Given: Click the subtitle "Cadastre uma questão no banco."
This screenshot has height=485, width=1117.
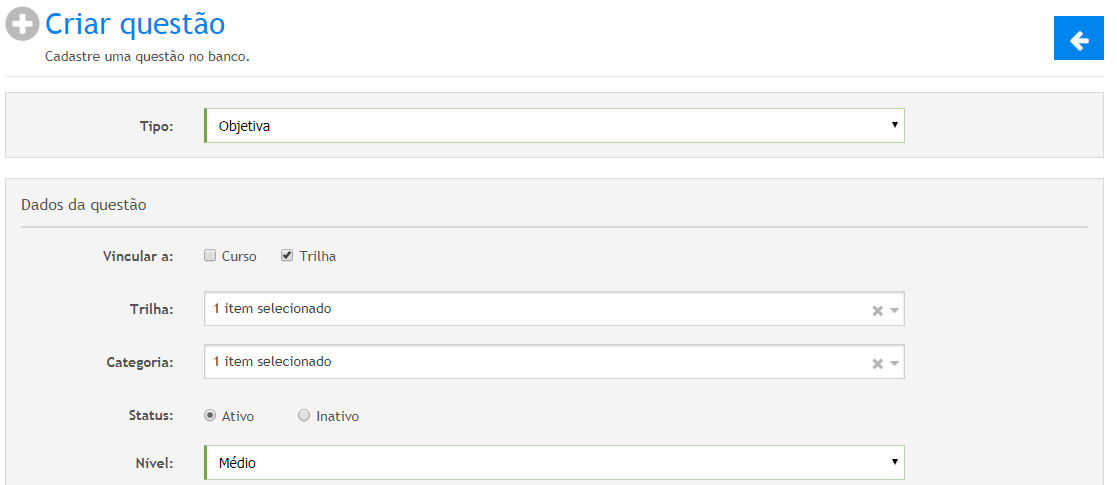Looking at the screenshot, I should click(x=147, y=57).
